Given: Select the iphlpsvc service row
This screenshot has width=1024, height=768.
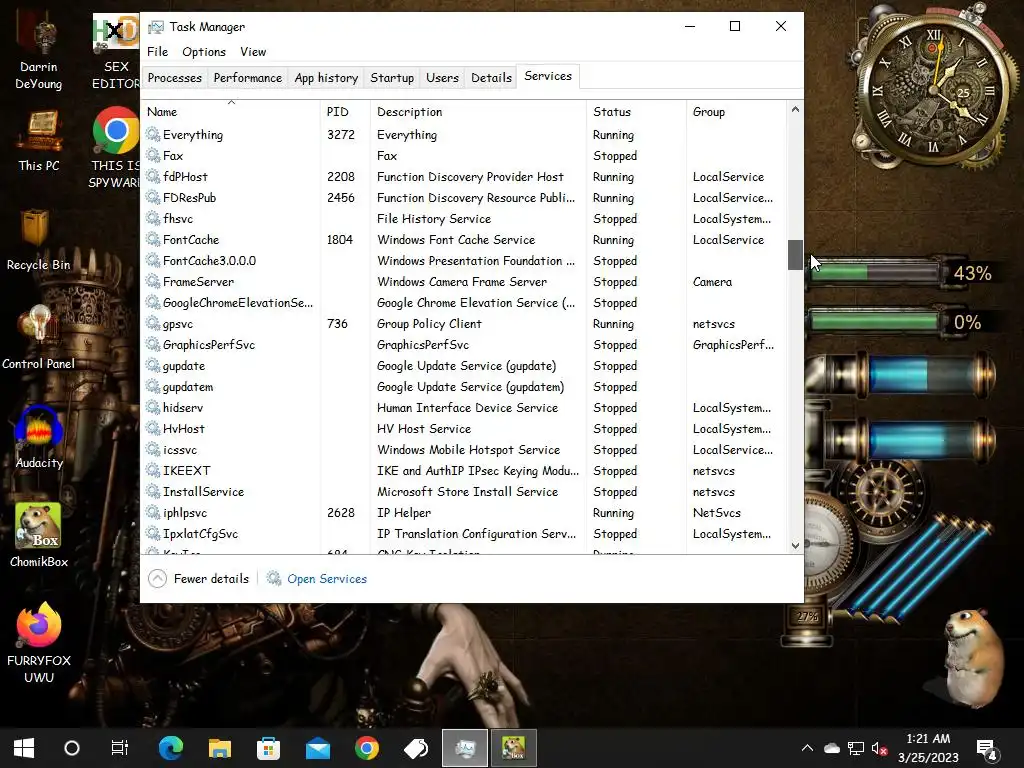Looking at the screenshot, I should coord(464,513).
